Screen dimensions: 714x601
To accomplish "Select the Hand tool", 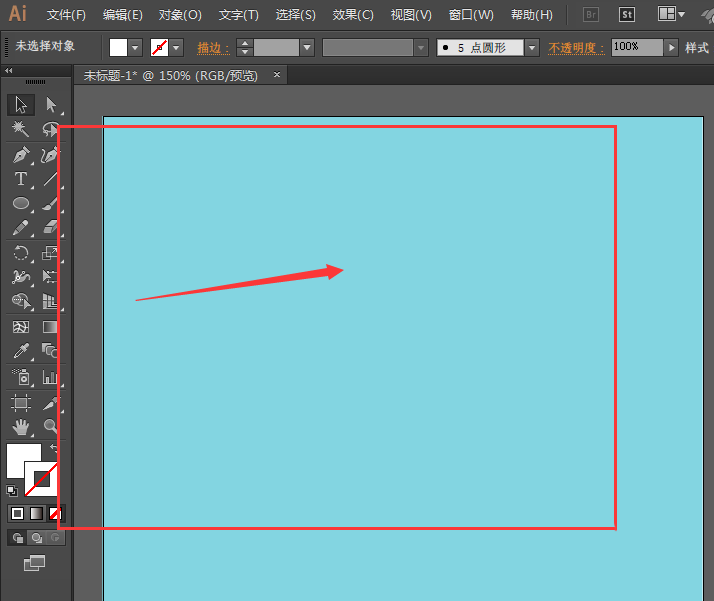I will point(20,427).
